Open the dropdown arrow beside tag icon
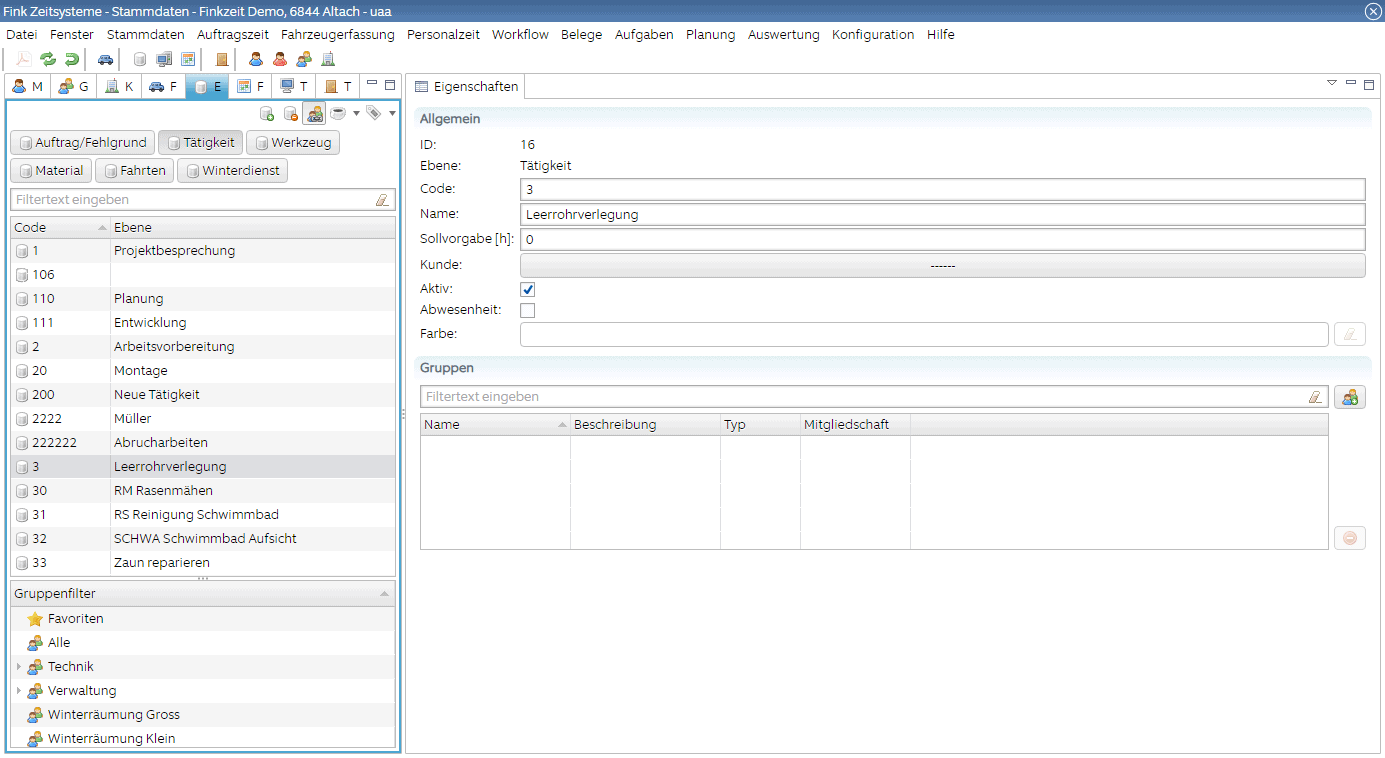Screen dimensions: 1385x758 (x=392, y=113)
